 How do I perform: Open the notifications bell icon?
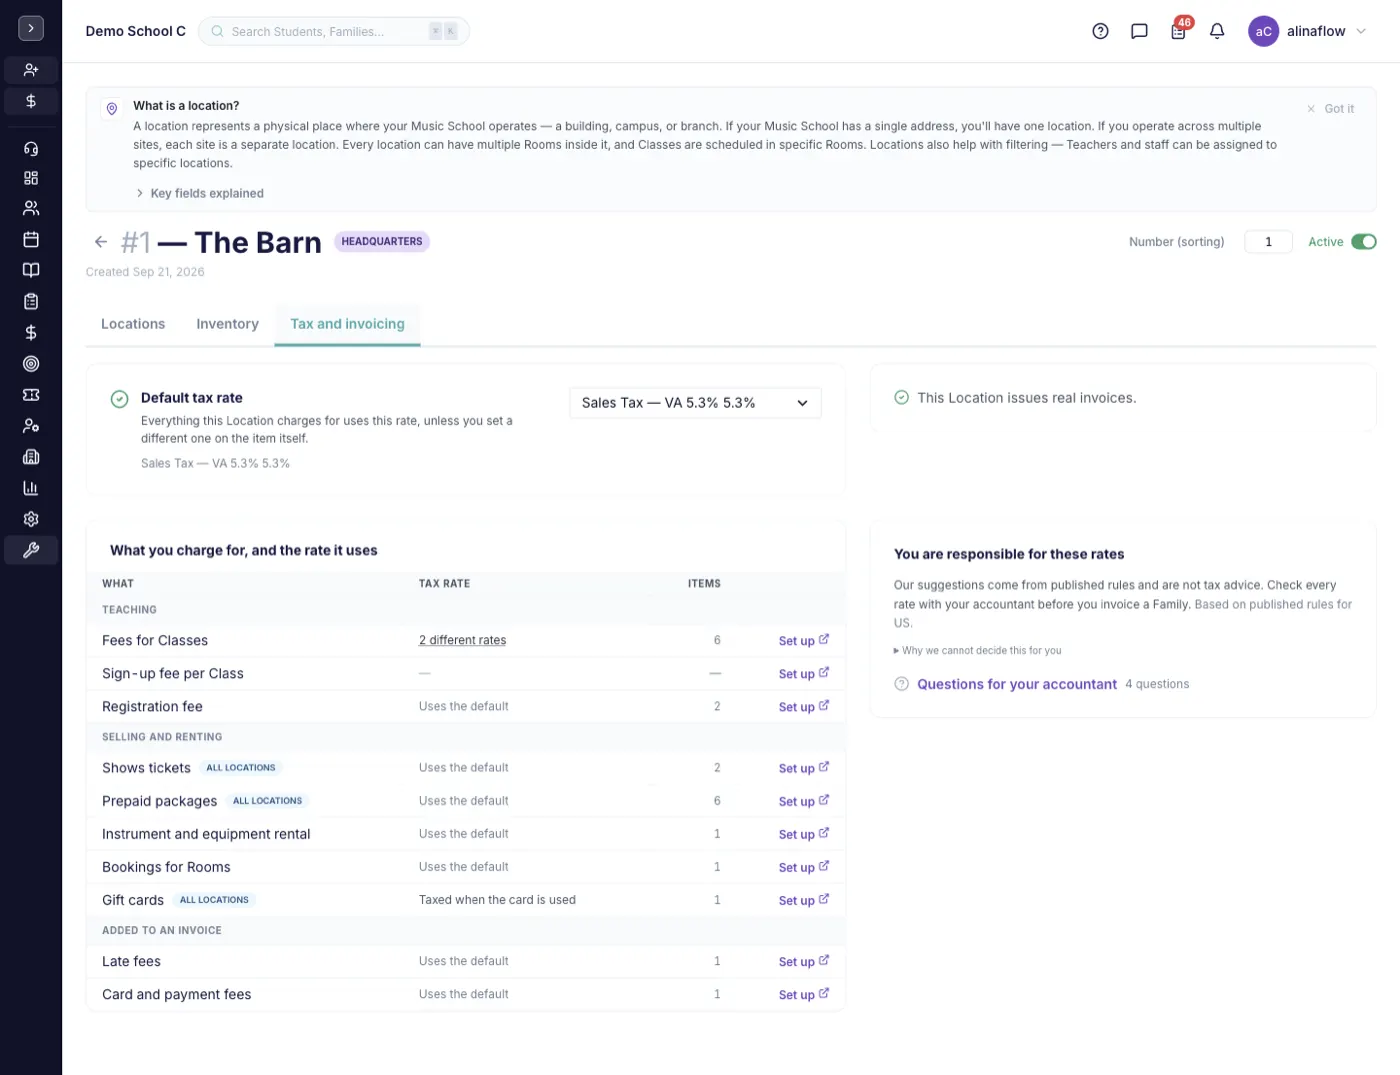click(x=1217, y=31)
